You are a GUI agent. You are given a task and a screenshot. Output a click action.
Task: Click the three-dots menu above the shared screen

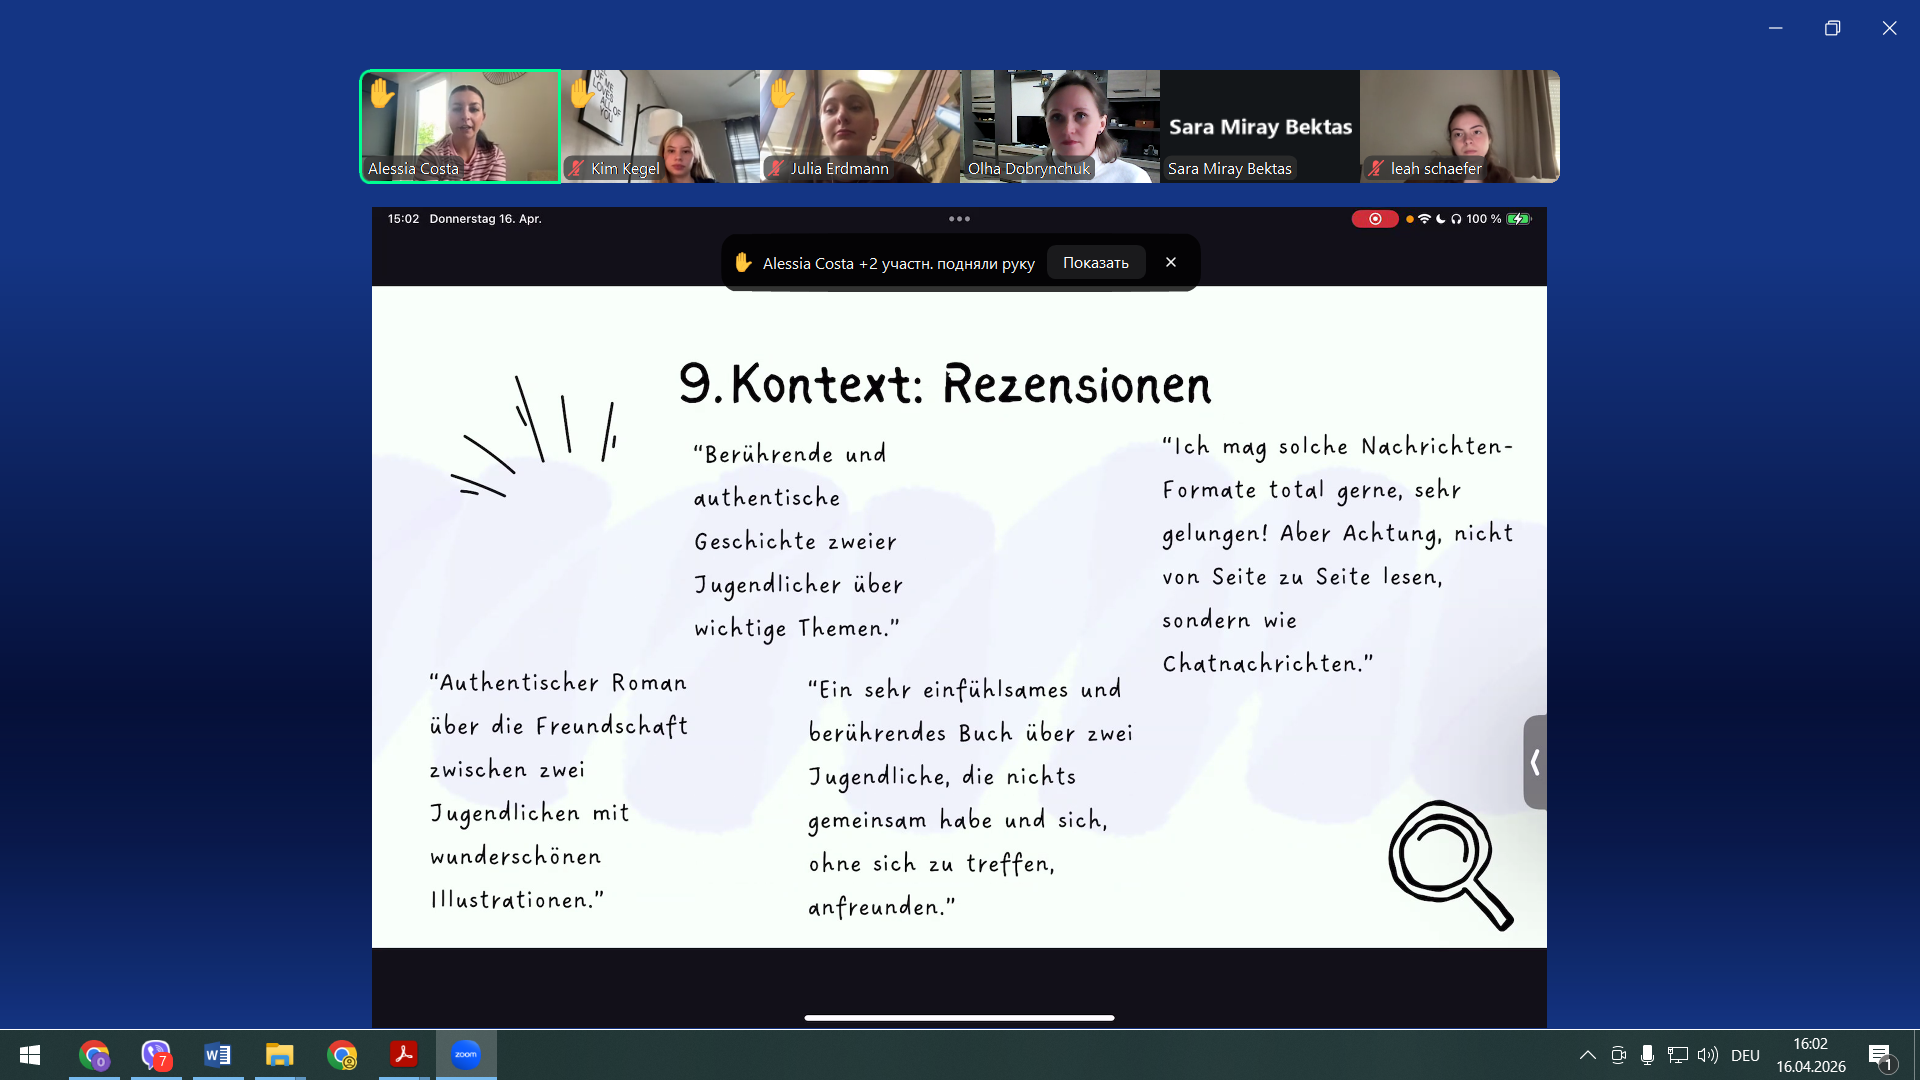coord(959,218)
